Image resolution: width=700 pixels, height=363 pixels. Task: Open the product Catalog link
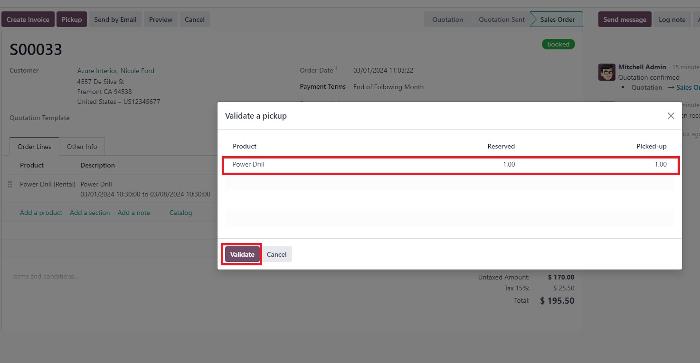click(x=181, y=213)
